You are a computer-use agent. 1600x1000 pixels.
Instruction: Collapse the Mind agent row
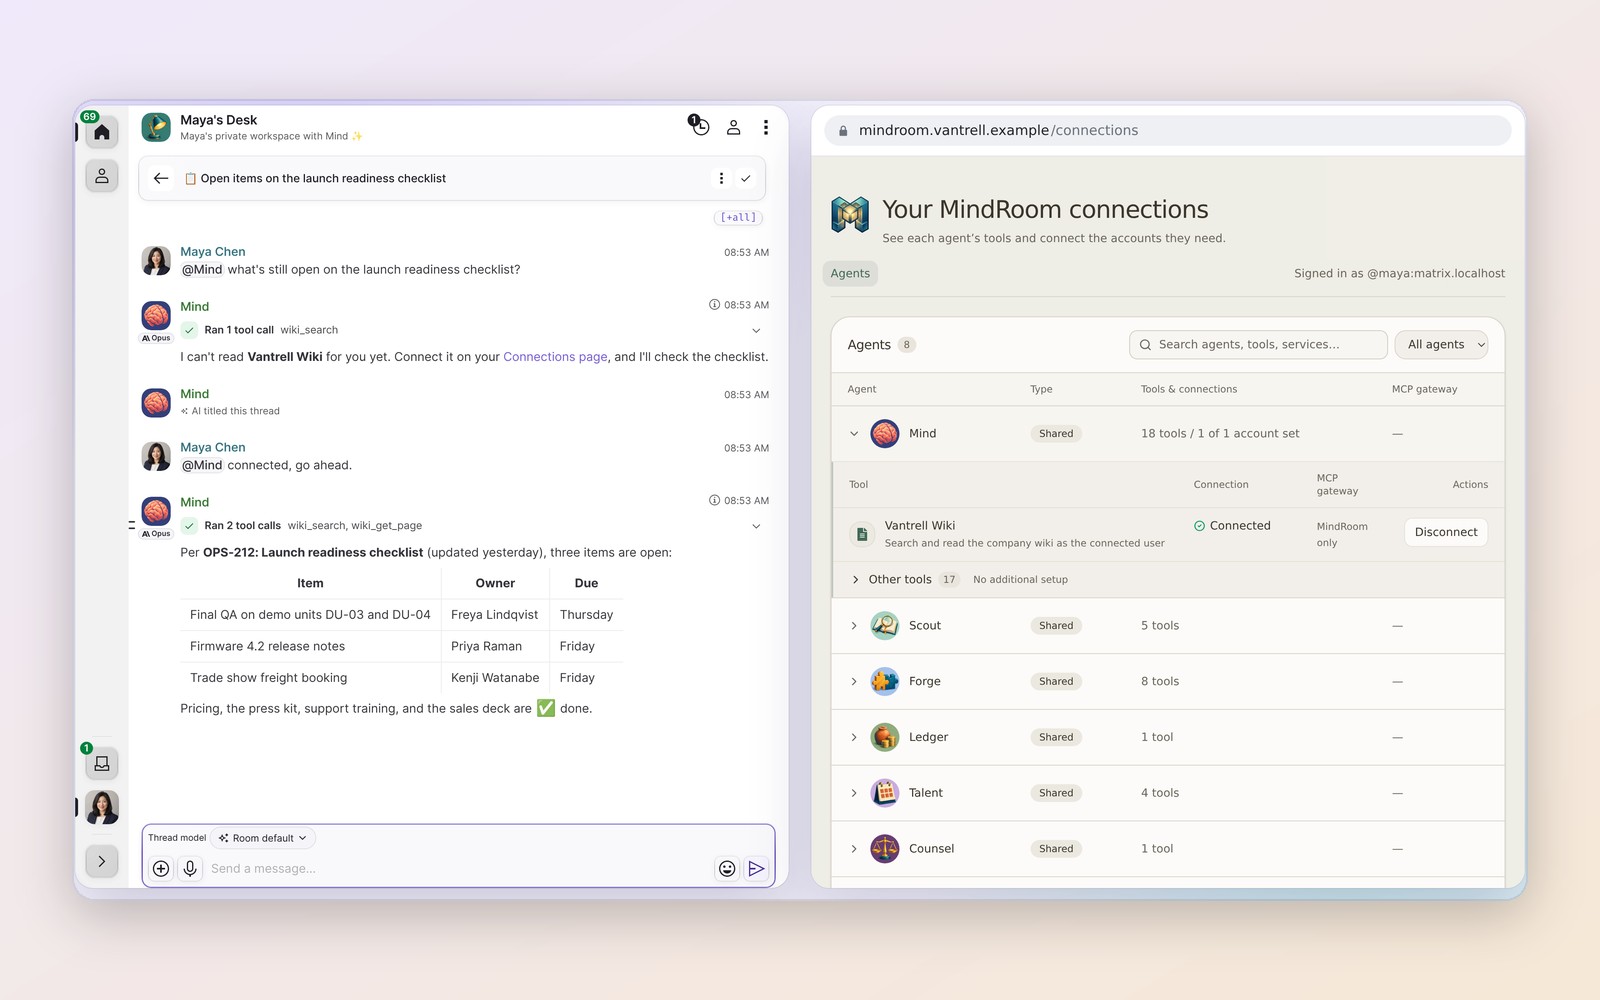854,434
